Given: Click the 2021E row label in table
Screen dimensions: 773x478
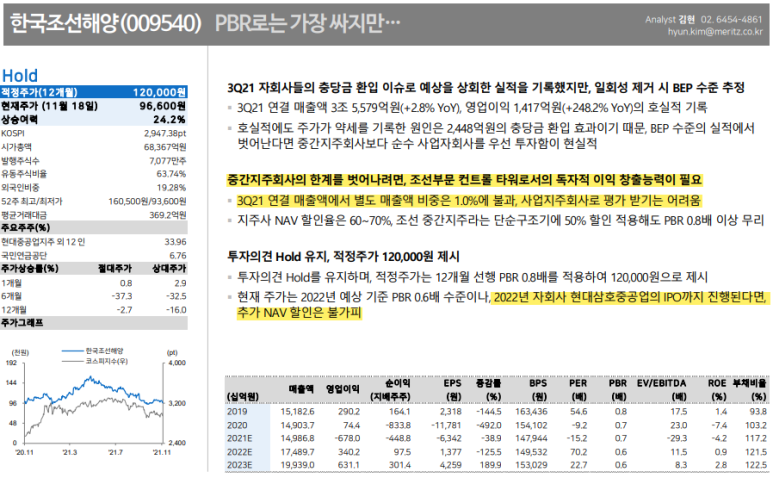Looking at the screenshot, I should tap(240, 438).
